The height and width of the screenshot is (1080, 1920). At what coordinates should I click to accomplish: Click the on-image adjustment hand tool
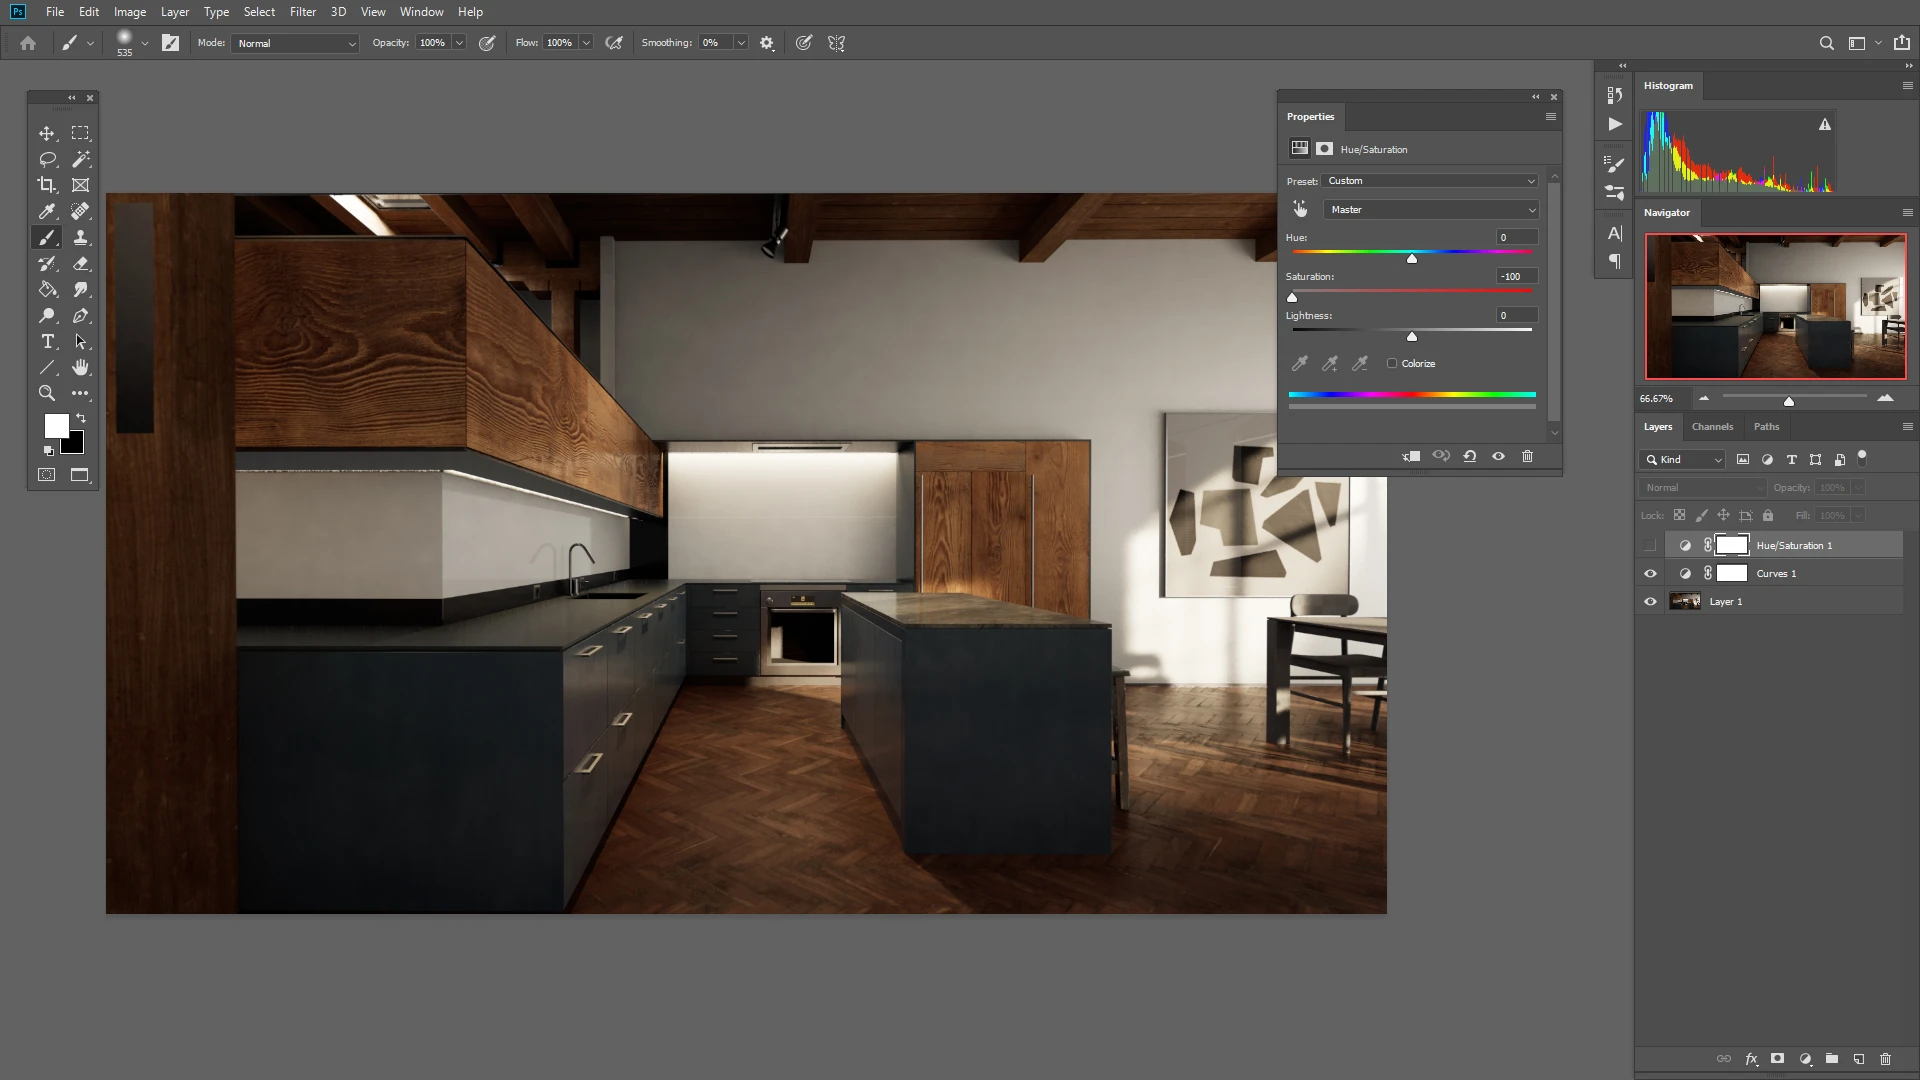point(1300,209)
